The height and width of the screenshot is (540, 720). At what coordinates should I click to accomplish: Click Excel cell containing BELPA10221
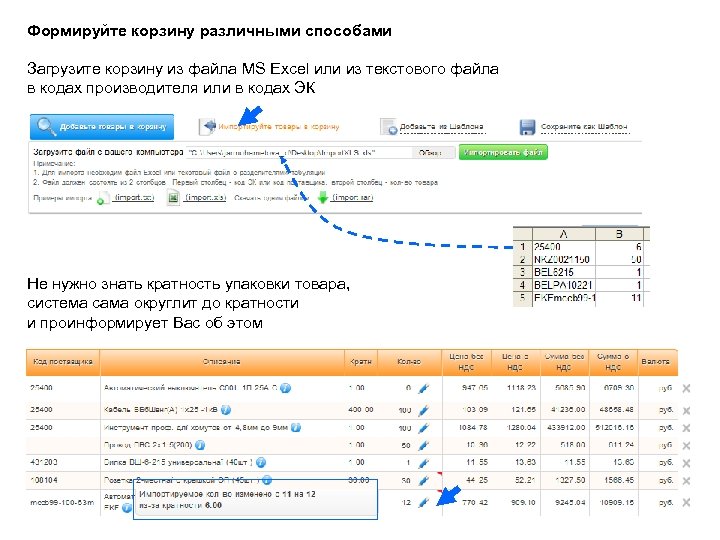pos(564,285)
